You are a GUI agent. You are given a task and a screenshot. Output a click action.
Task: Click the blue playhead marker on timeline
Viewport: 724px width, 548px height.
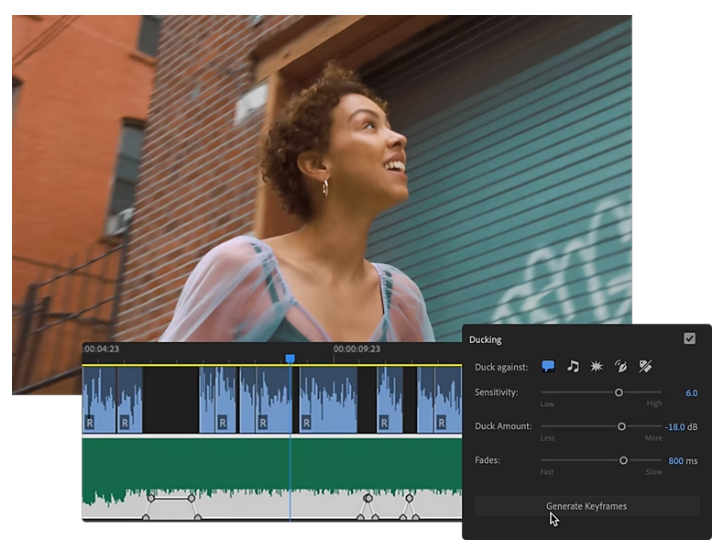click(290, 358)
